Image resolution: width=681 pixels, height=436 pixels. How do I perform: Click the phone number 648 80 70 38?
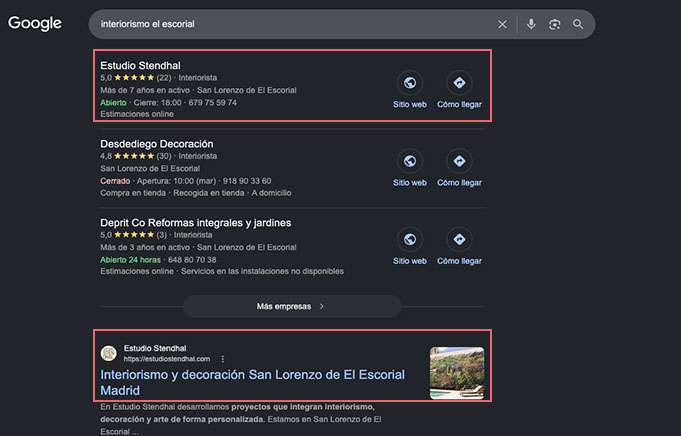pyautogui.click(x=192, y=260)
